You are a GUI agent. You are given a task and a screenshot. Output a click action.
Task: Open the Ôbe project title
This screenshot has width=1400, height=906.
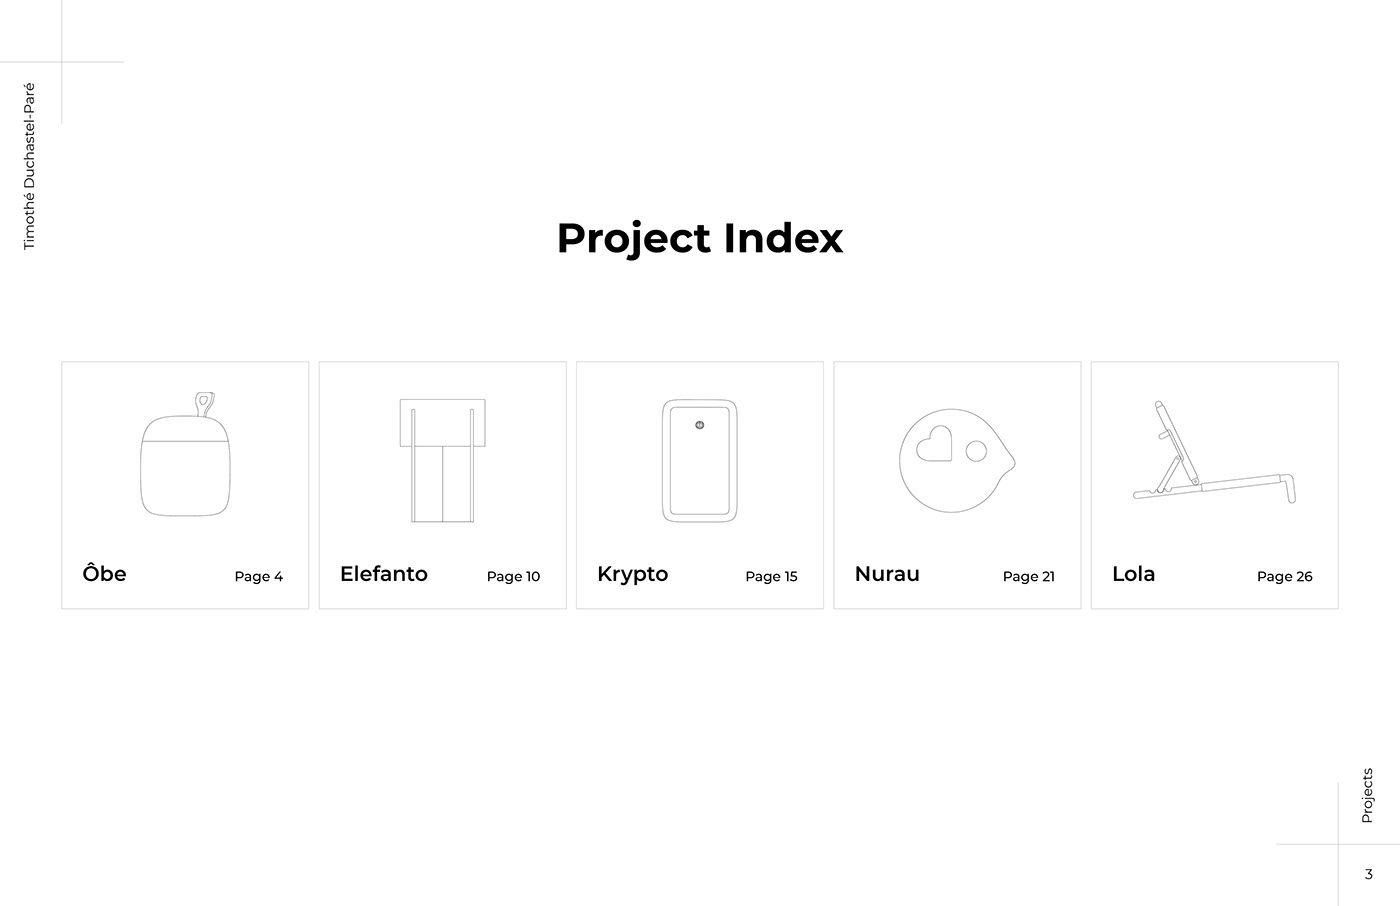[x=105, y=574]
